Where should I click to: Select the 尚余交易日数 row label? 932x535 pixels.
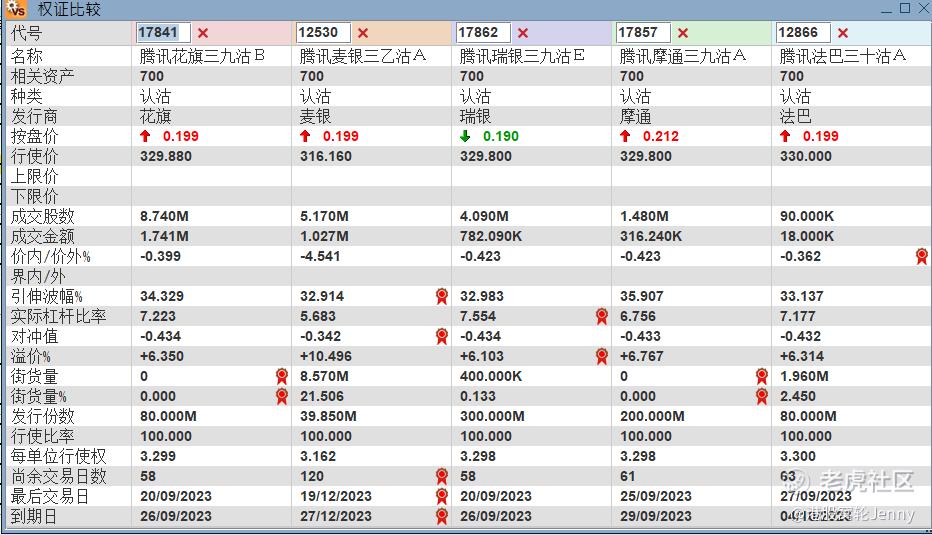coord(58,476)
